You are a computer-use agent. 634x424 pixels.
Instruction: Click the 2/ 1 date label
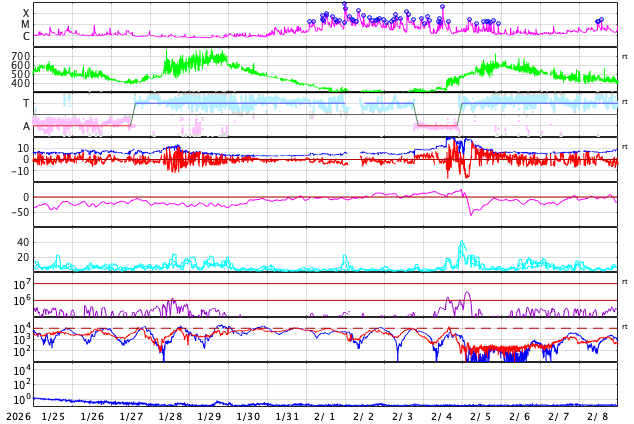pyautogui.click(x=325, y=416)
